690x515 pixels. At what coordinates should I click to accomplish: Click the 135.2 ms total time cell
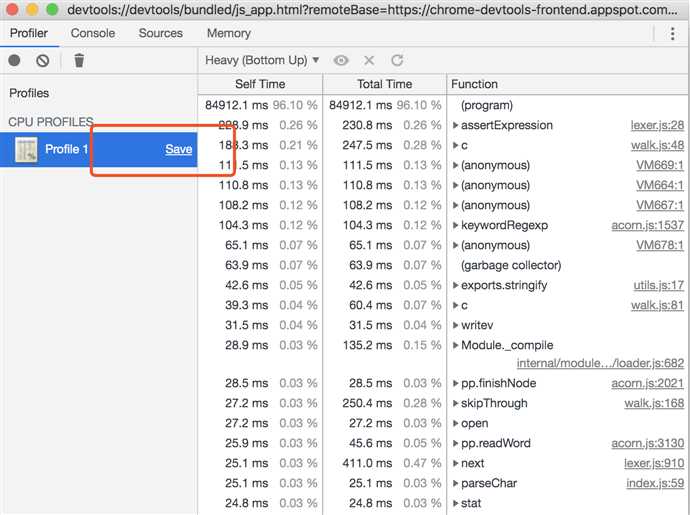click(367, 345)
